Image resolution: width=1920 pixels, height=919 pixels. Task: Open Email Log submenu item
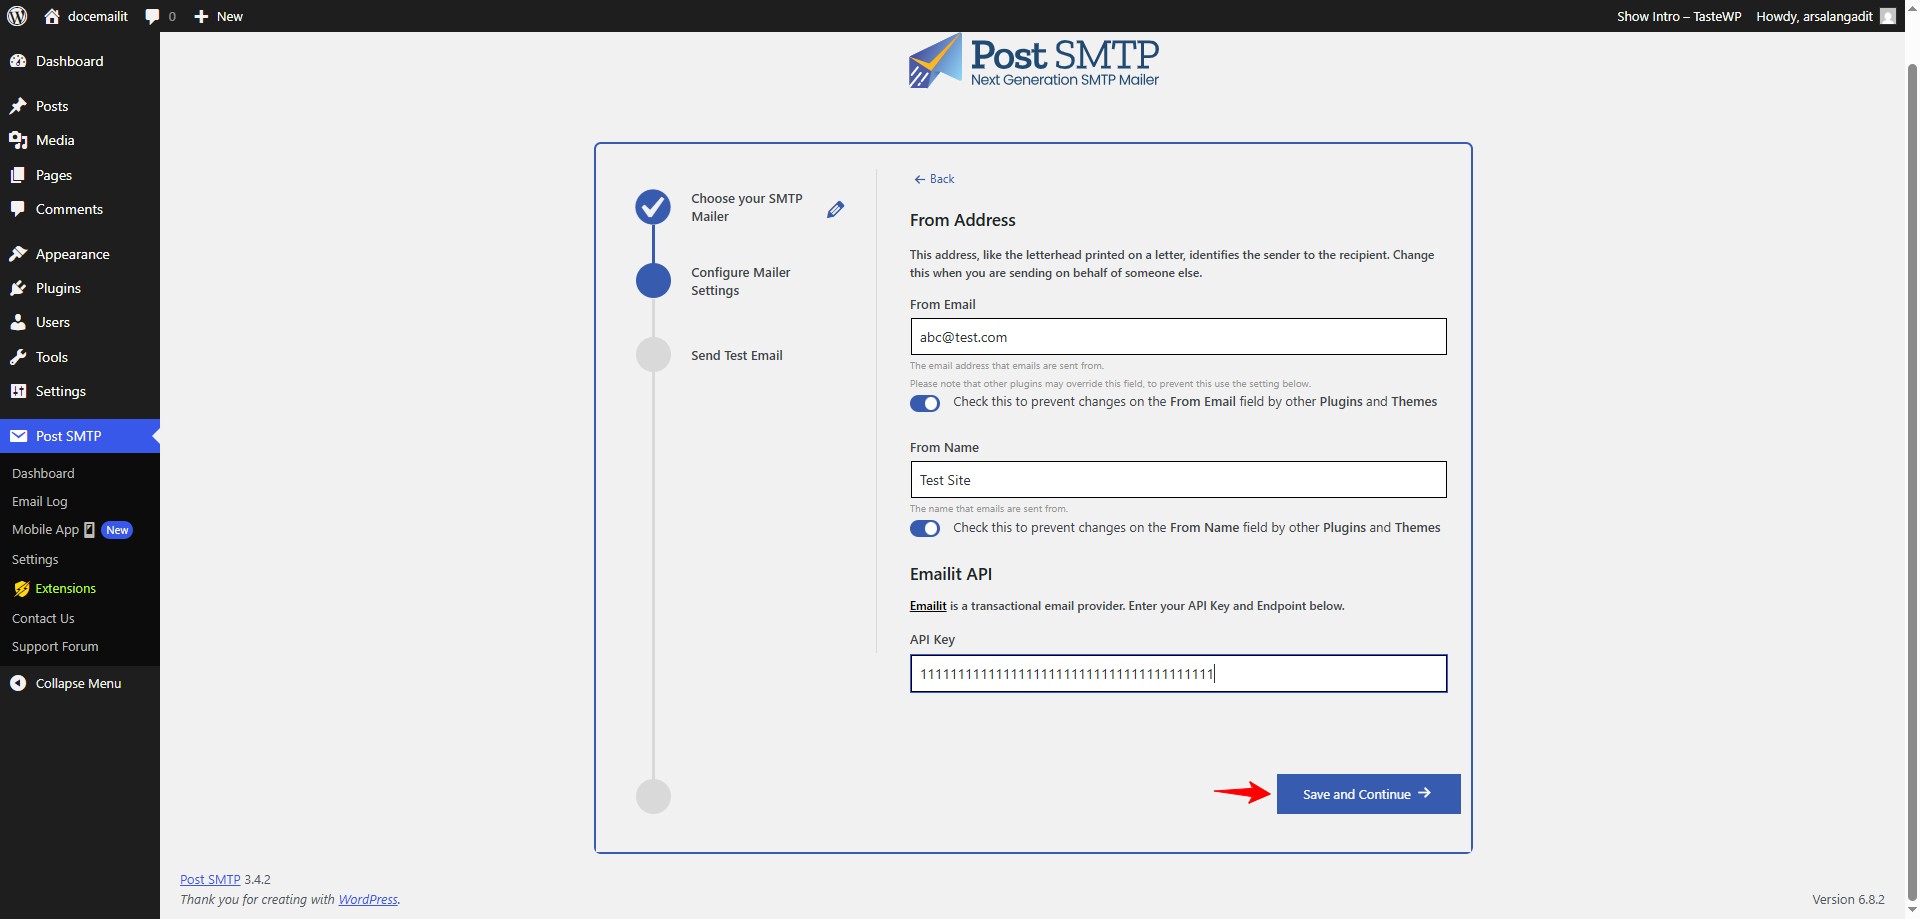pos(40,501)
